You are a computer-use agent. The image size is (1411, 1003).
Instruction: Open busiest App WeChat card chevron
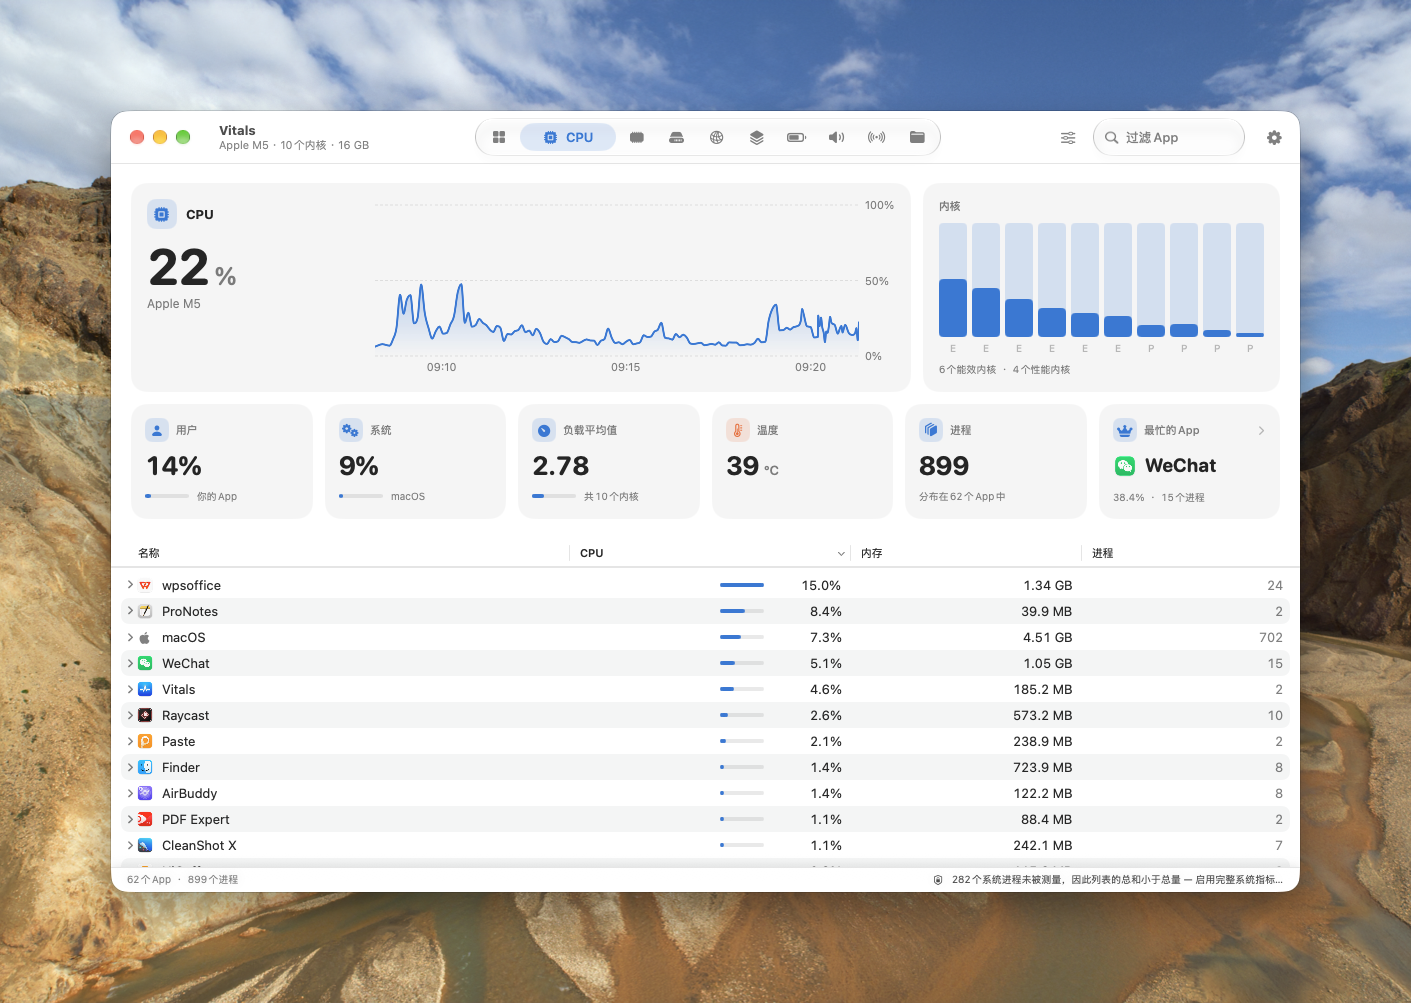pyautogui.click(x=1261, y=430)
